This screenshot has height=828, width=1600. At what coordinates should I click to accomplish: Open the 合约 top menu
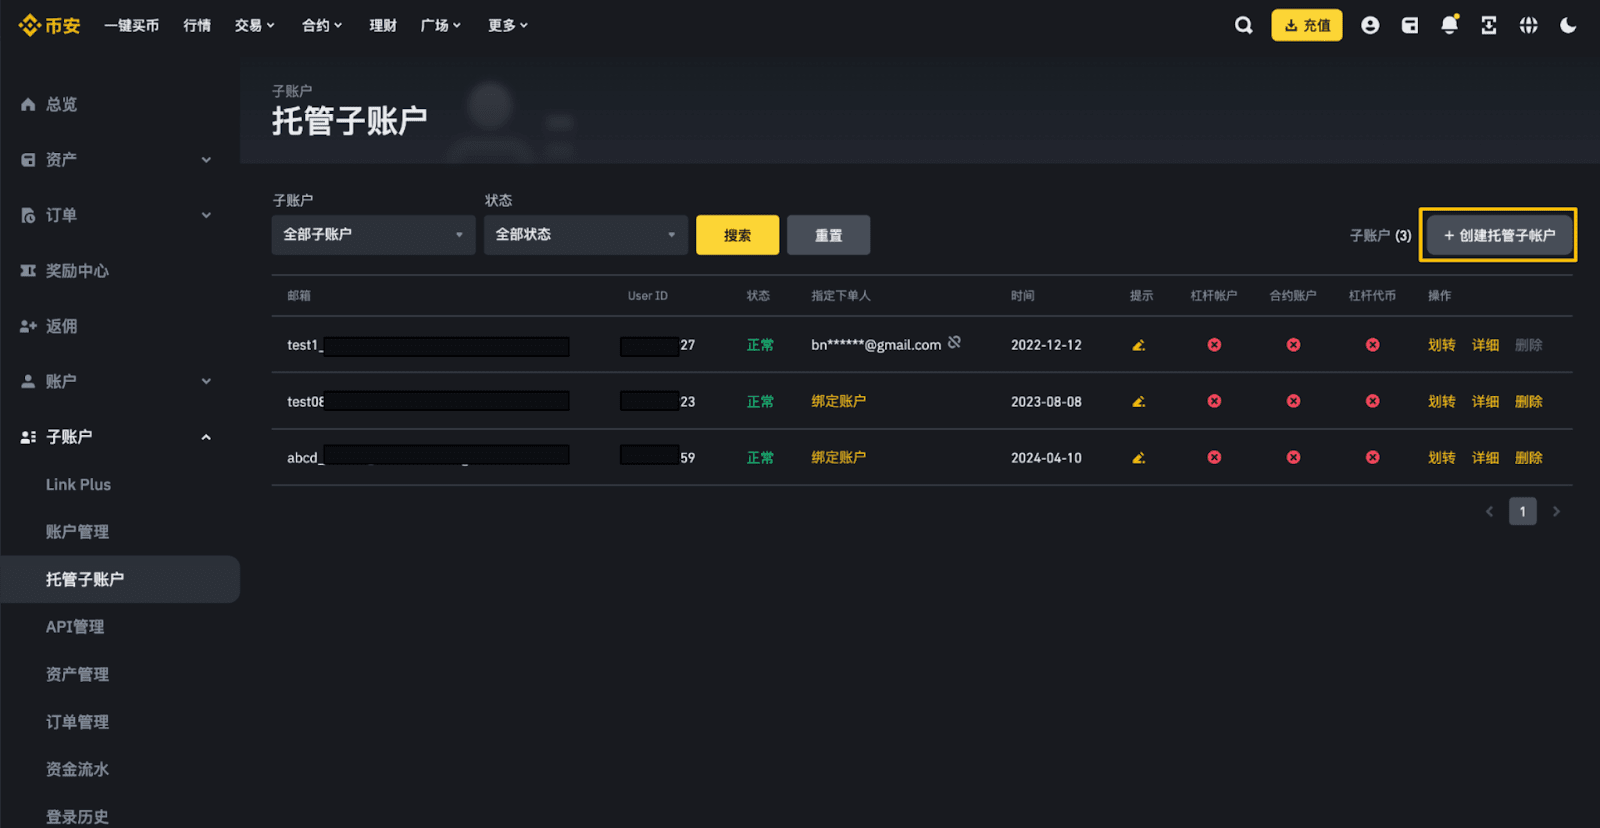click(x=322, y=25)
